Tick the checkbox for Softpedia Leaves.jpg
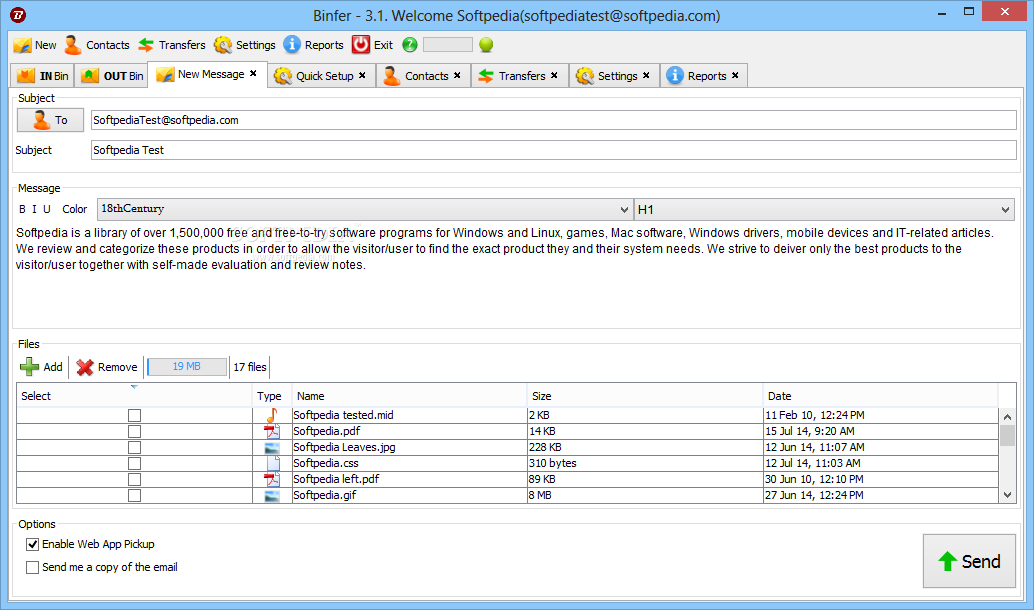This screenshot has width=1034, height=610. click(135, 447)
